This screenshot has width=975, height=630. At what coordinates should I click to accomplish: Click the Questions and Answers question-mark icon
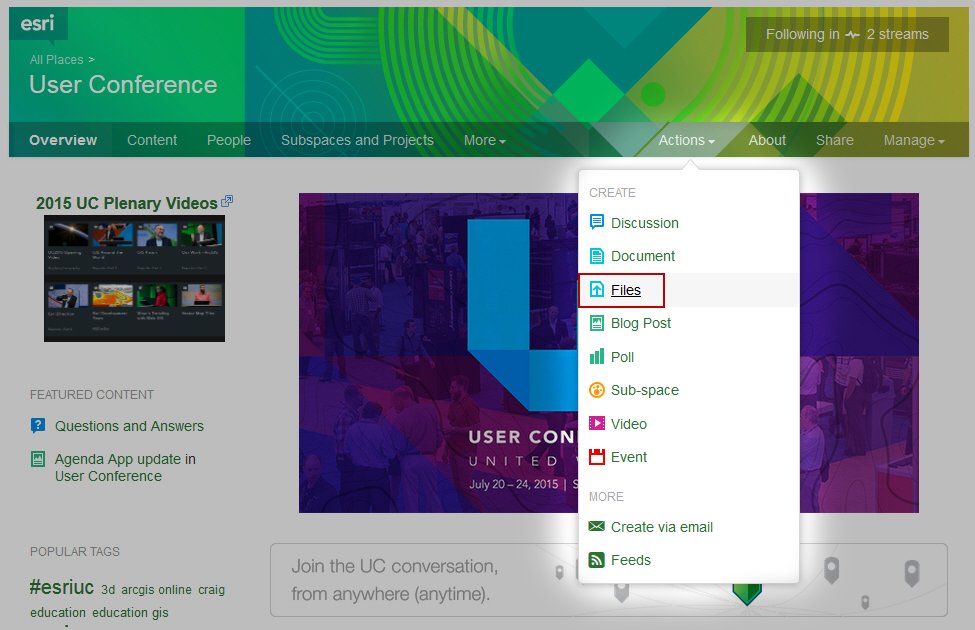pyautogui.click(x=38, y=425)
